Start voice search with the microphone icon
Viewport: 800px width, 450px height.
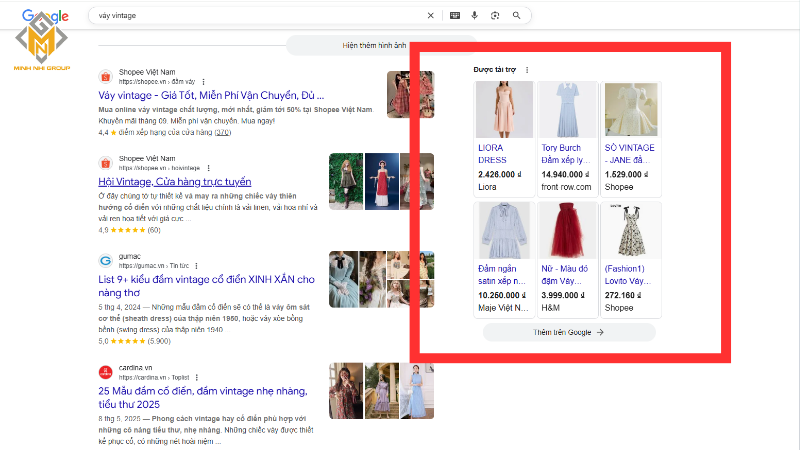coord(474,16)
